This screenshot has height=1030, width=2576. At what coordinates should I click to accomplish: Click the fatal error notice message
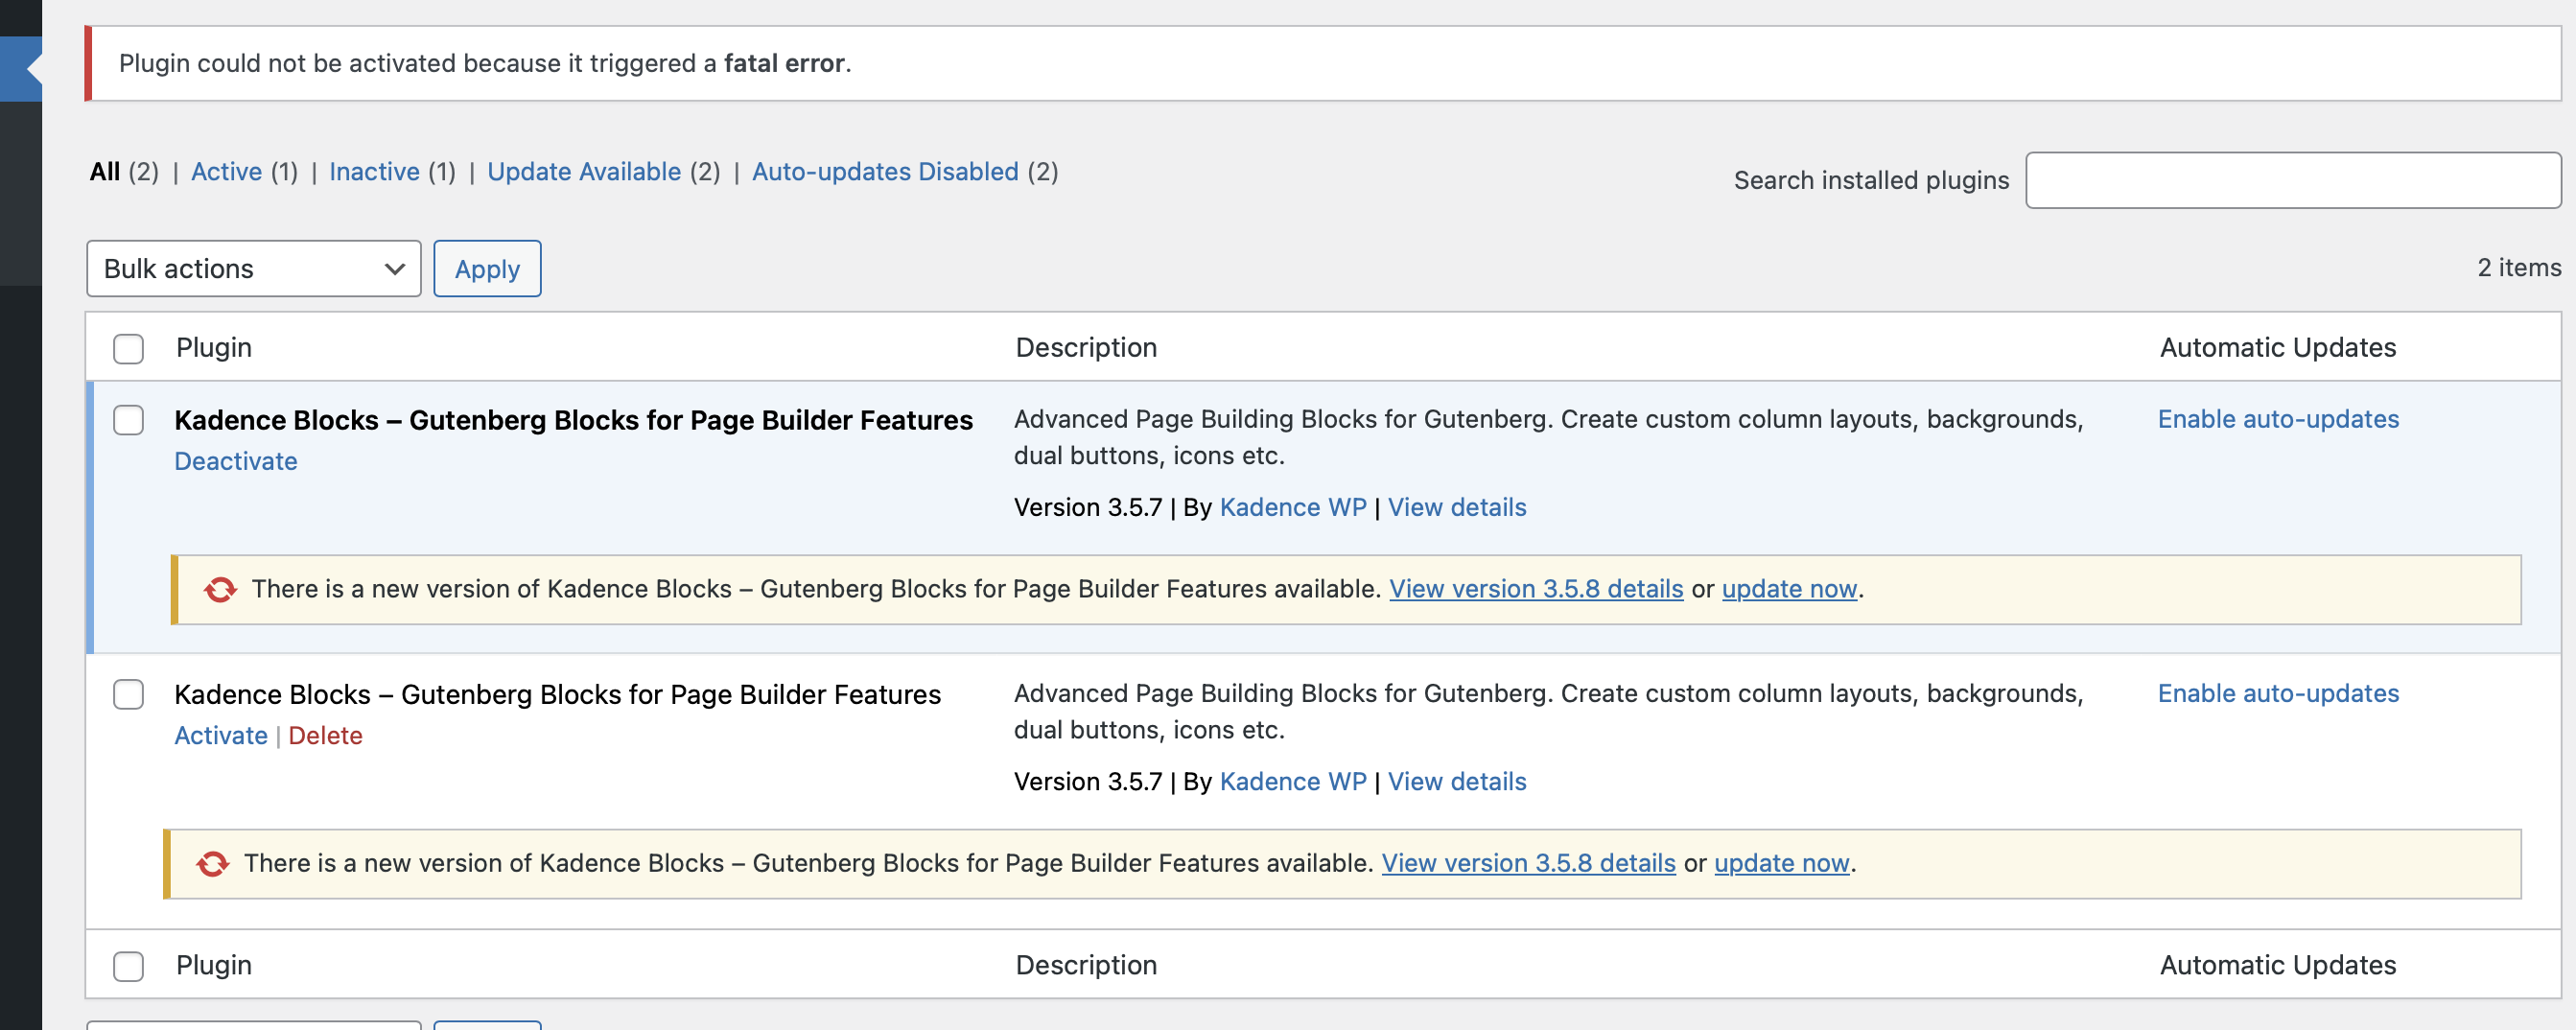click(x=485, y=63)
